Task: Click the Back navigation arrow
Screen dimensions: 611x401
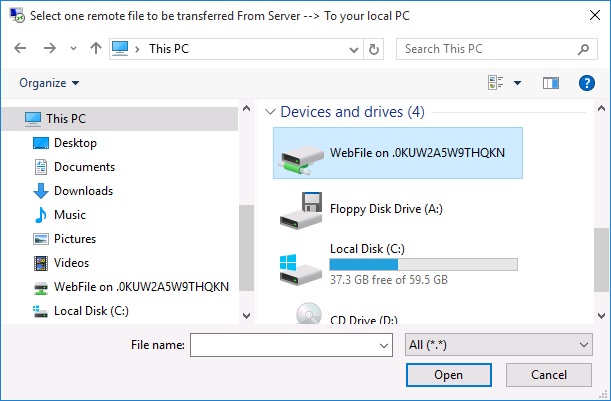Action: click(21, 49)
